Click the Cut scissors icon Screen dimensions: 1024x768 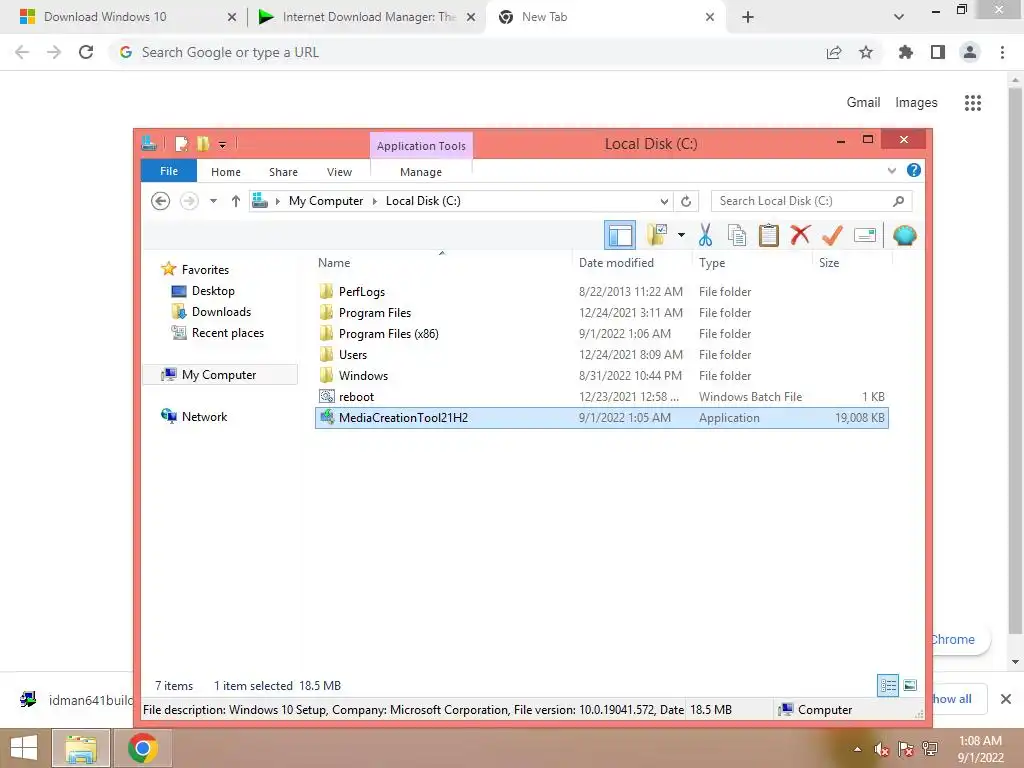click(705, 235)
